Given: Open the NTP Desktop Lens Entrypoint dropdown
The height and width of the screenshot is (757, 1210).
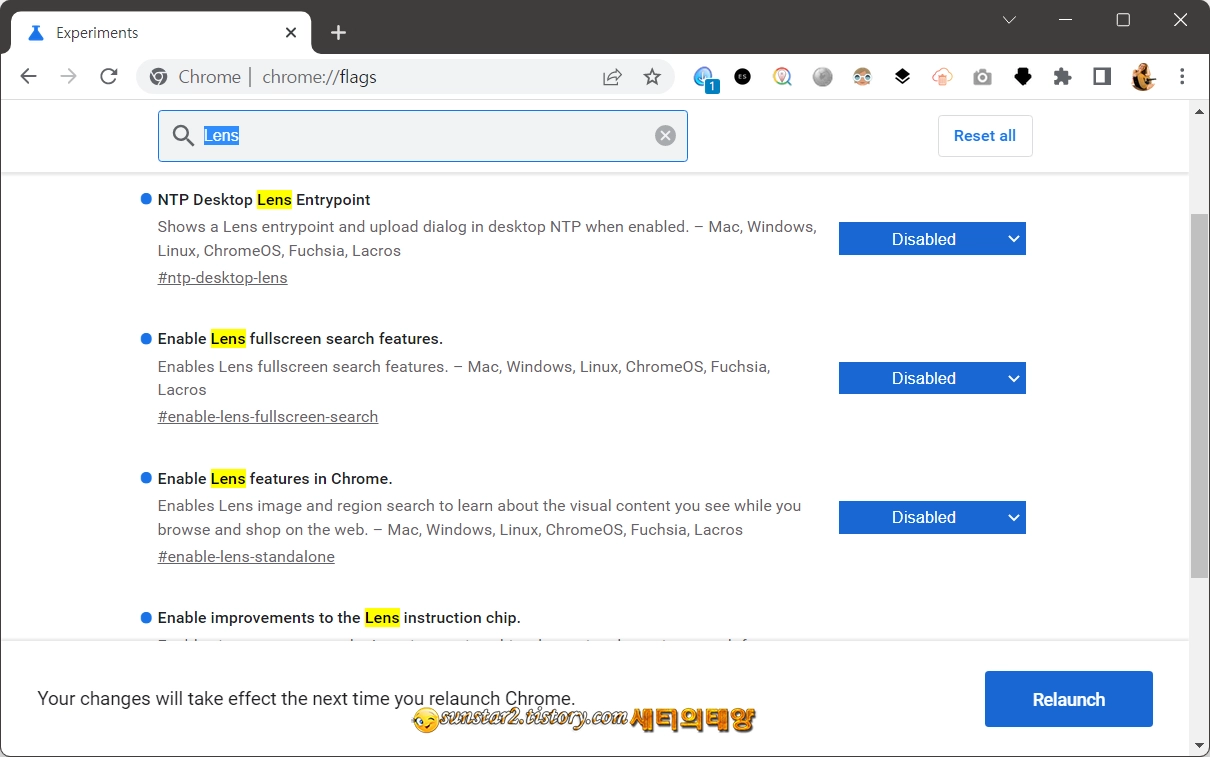Looking at the screenshot, I should [932, 239].
